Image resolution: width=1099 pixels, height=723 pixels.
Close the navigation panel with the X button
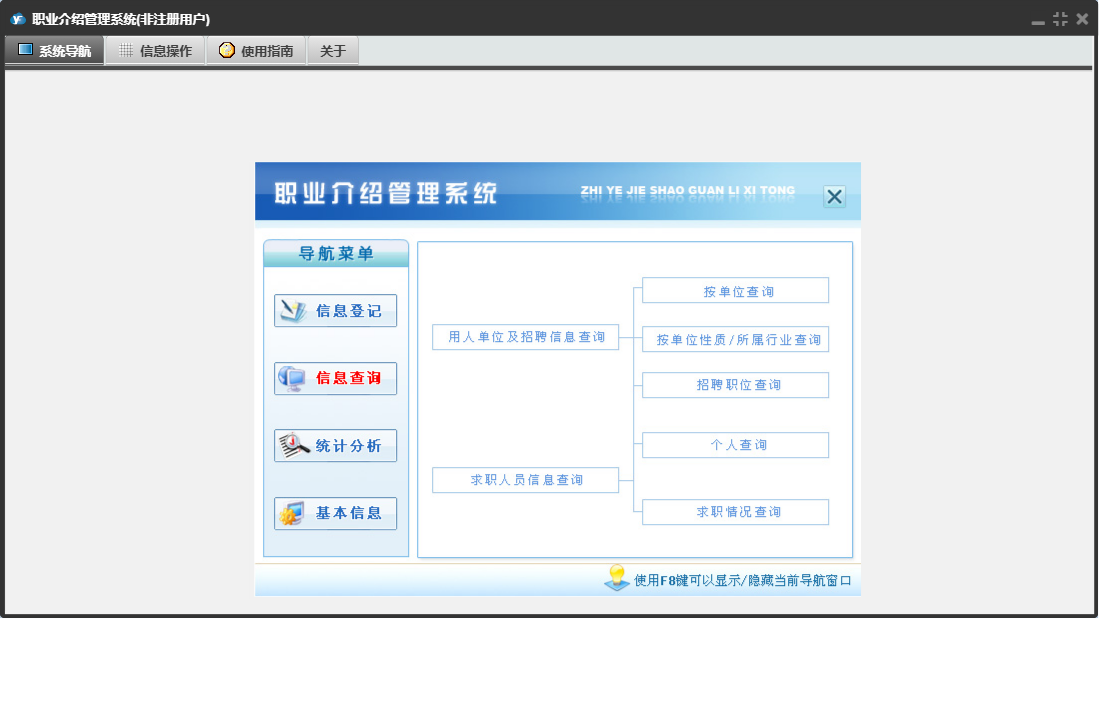coord(834,196)
